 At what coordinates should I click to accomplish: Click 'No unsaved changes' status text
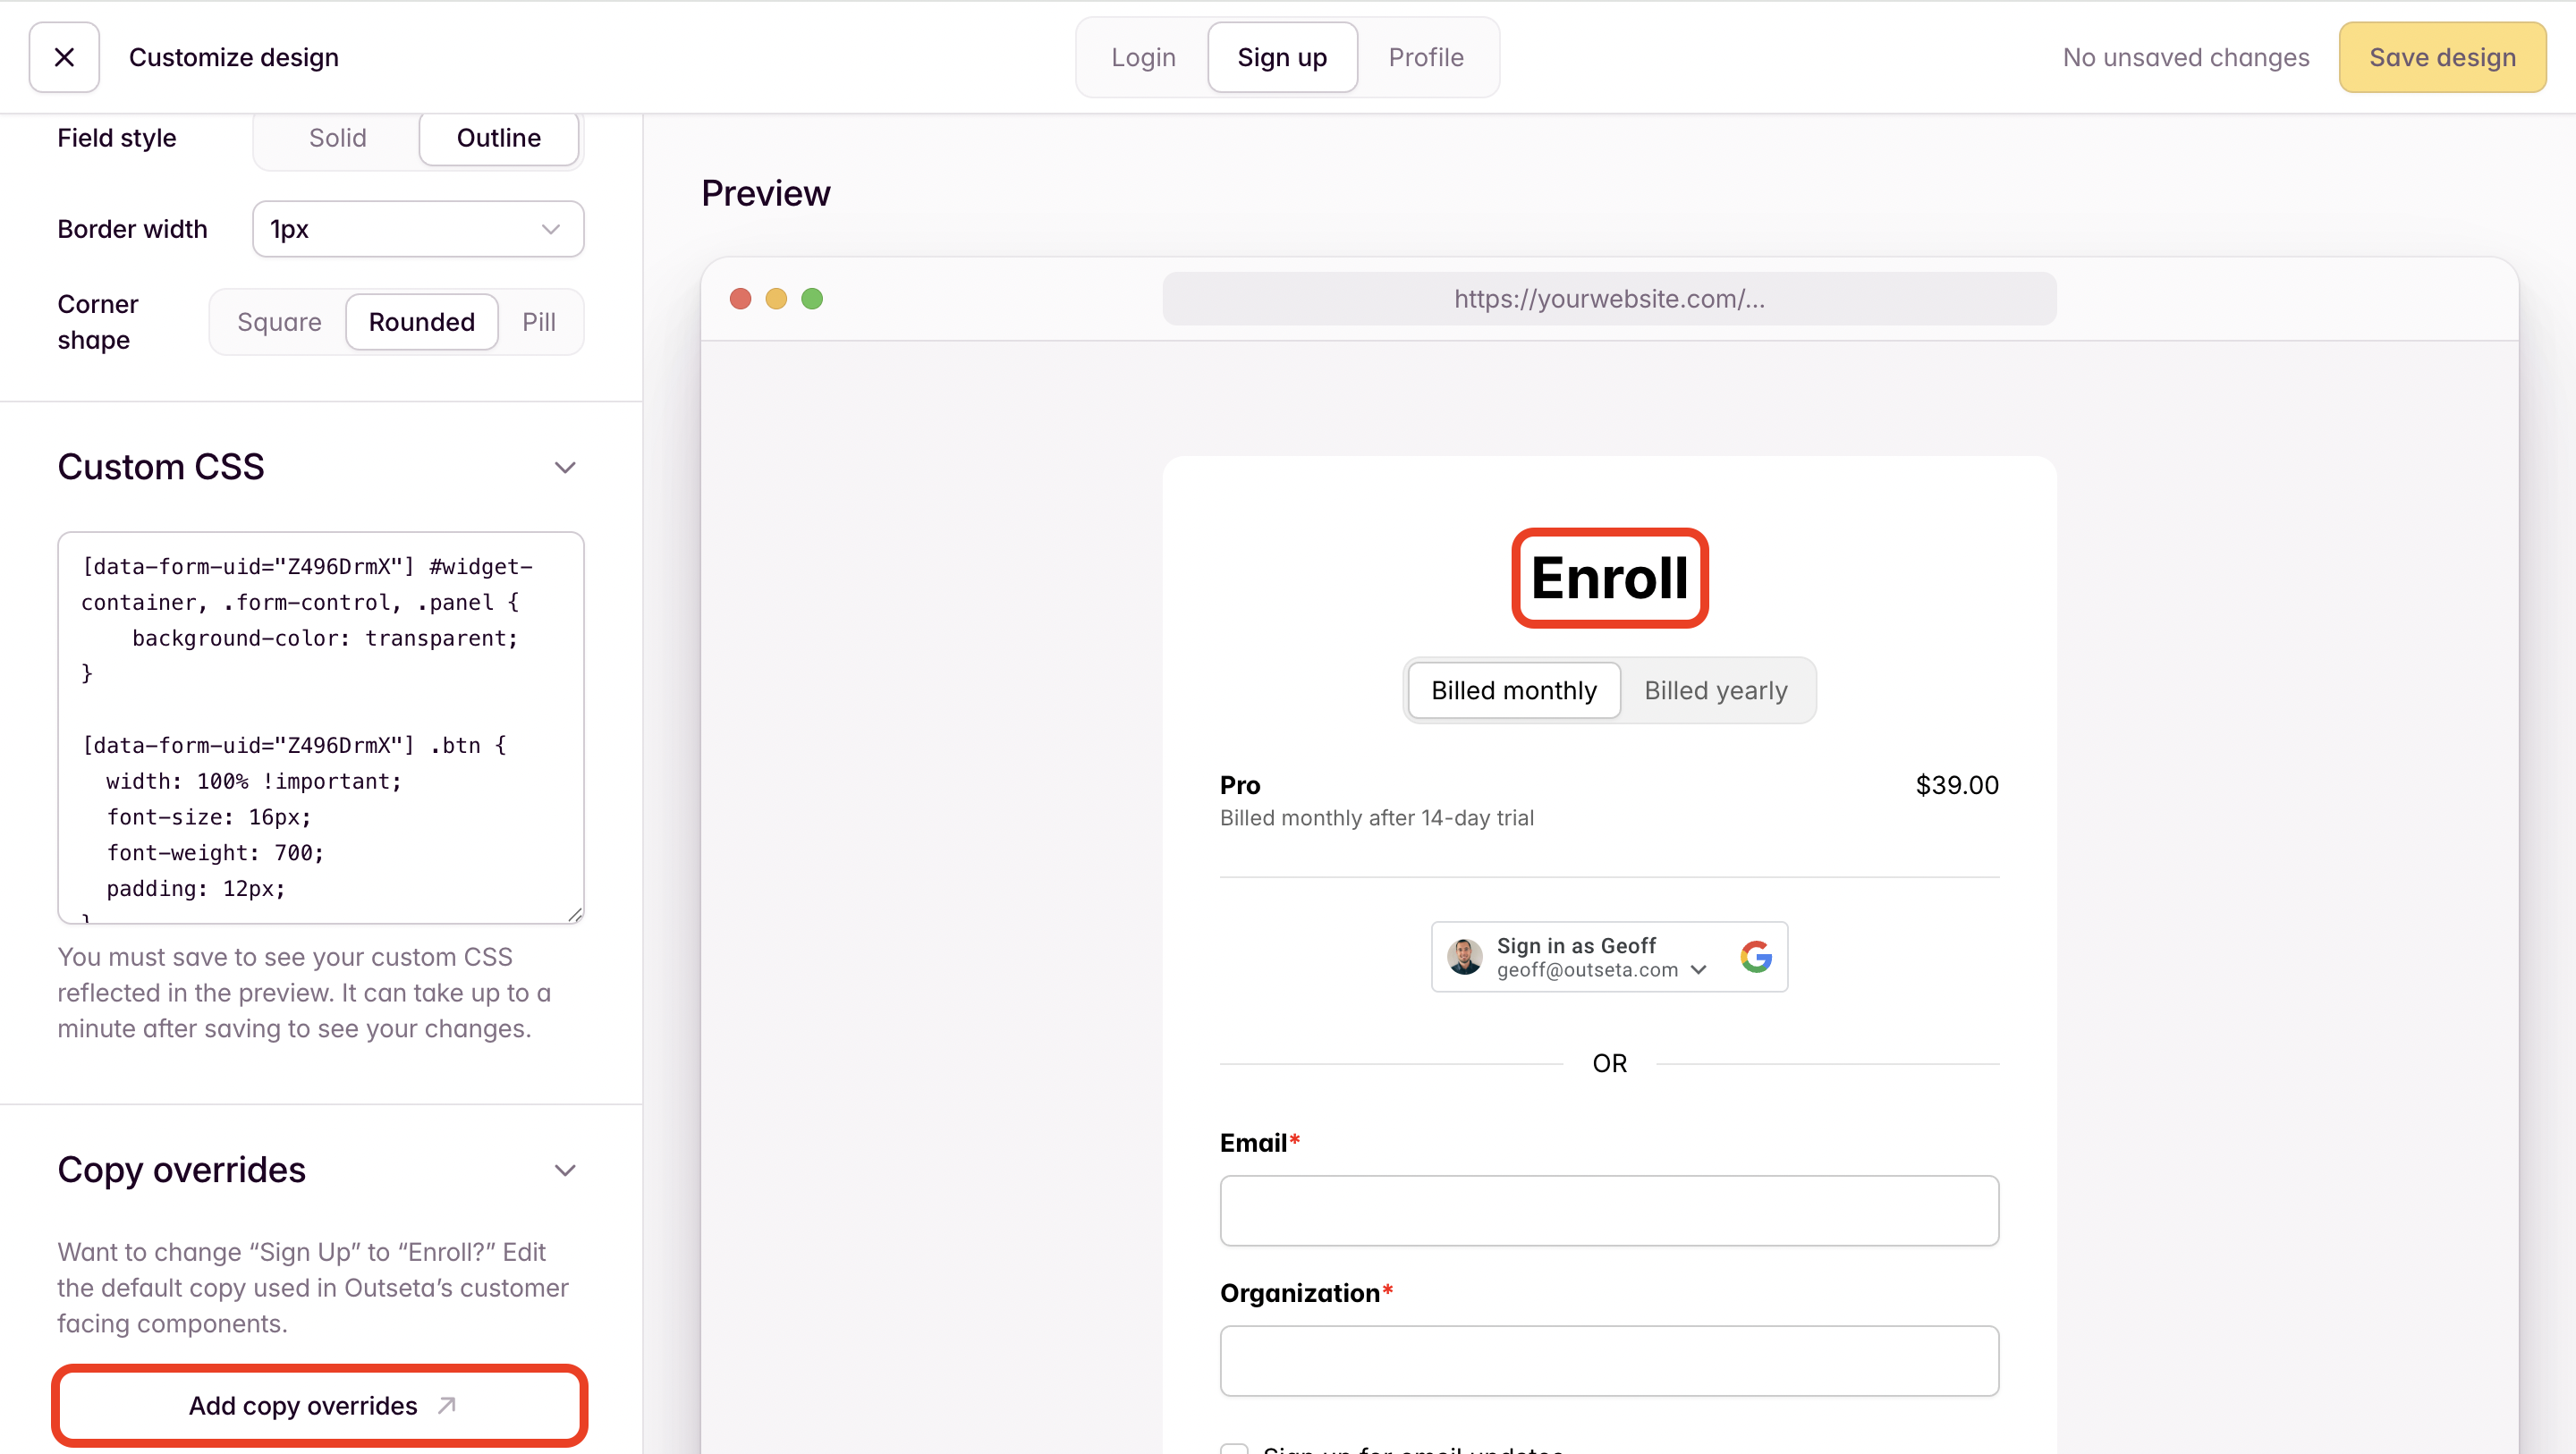coord(2186,57)
